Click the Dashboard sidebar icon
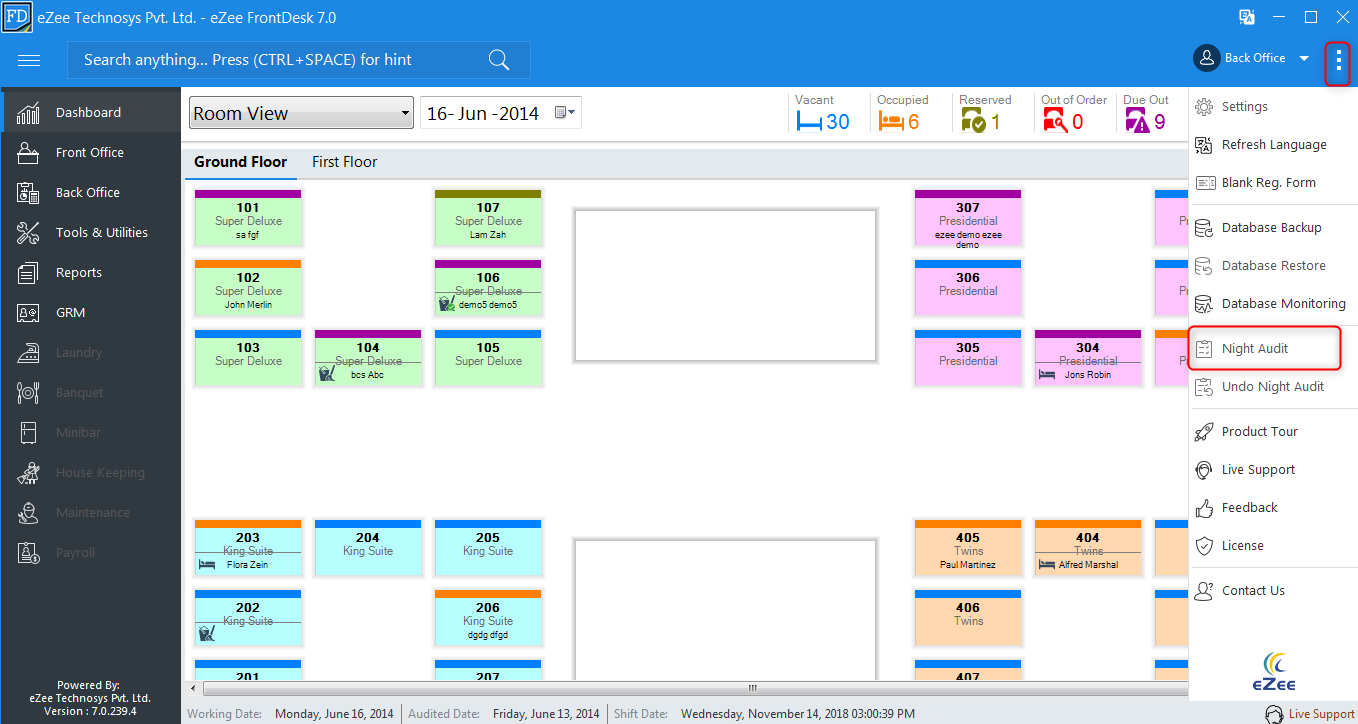The height and width of the screenshot is (724, 1358). tap(28, 112)
